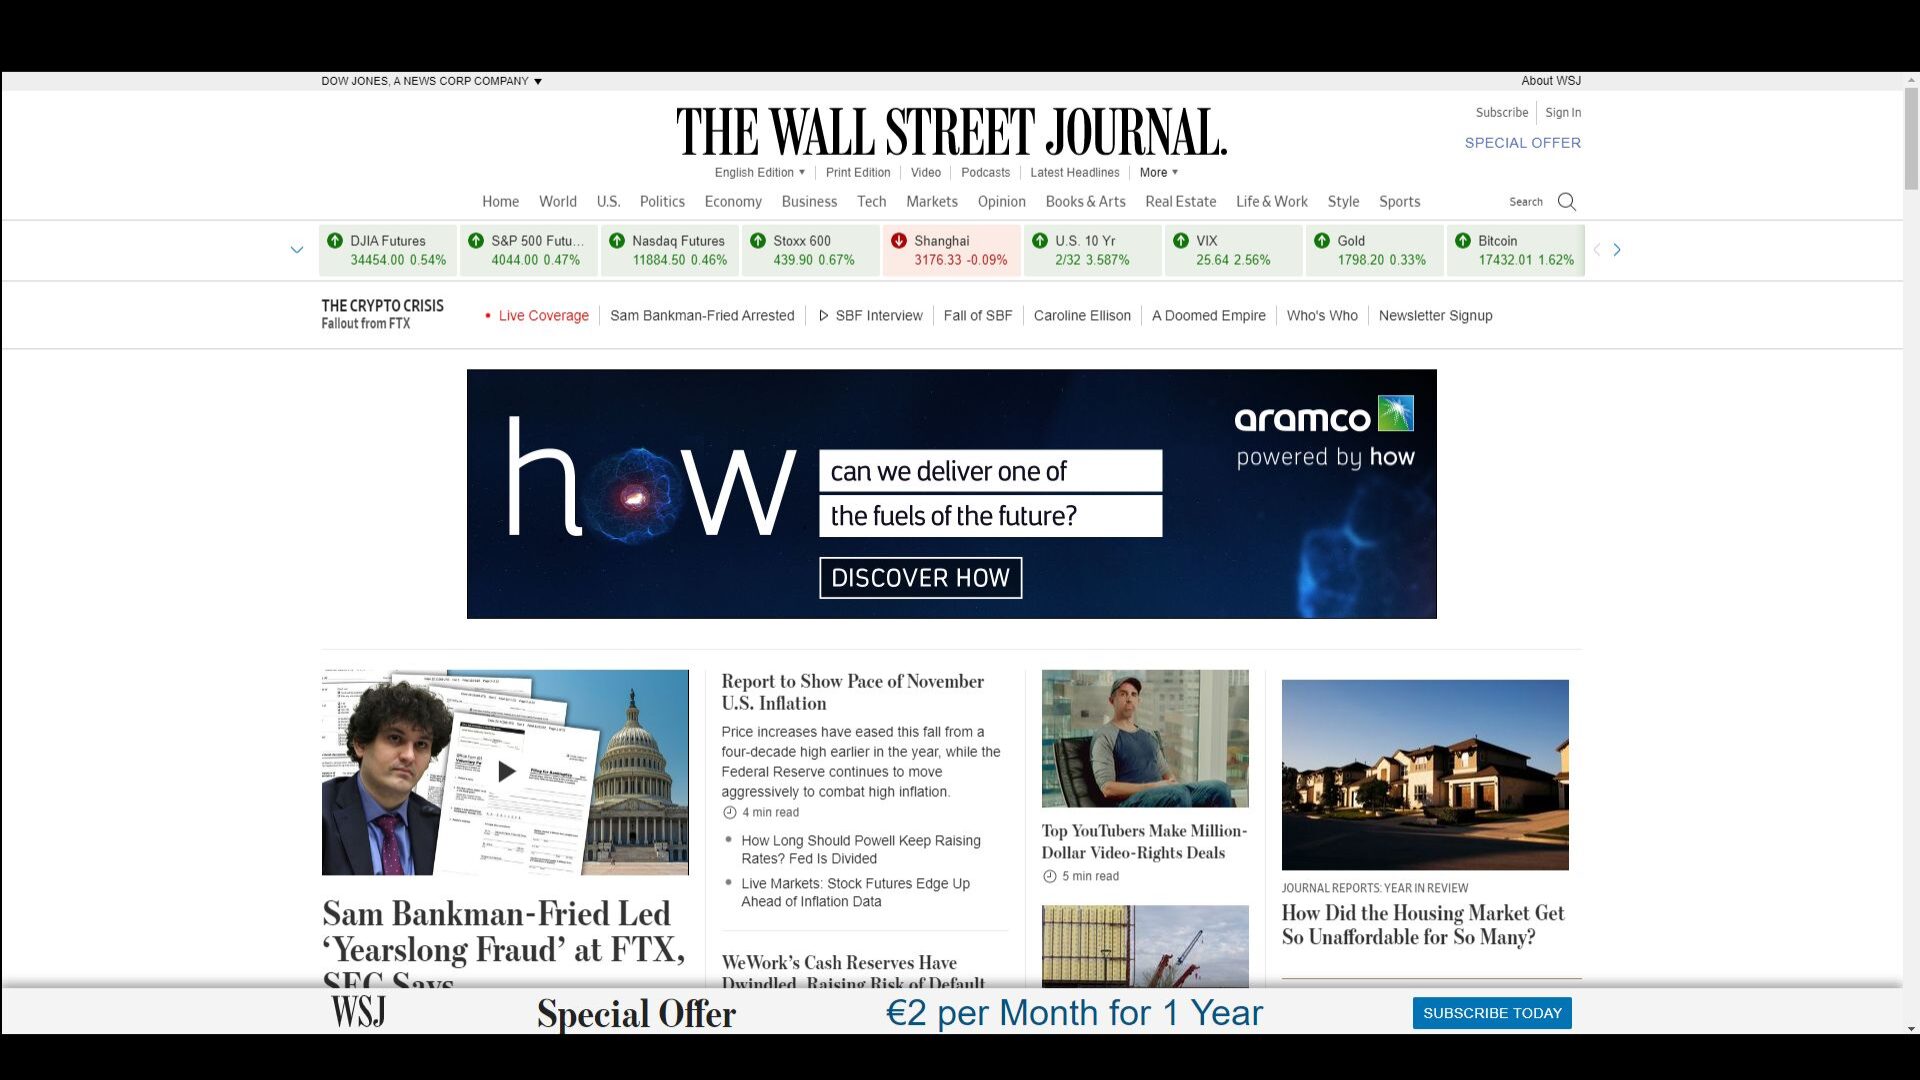Expand the Dow Jones company dropdown arrow

pyautogui.click(x=536, y=81)
